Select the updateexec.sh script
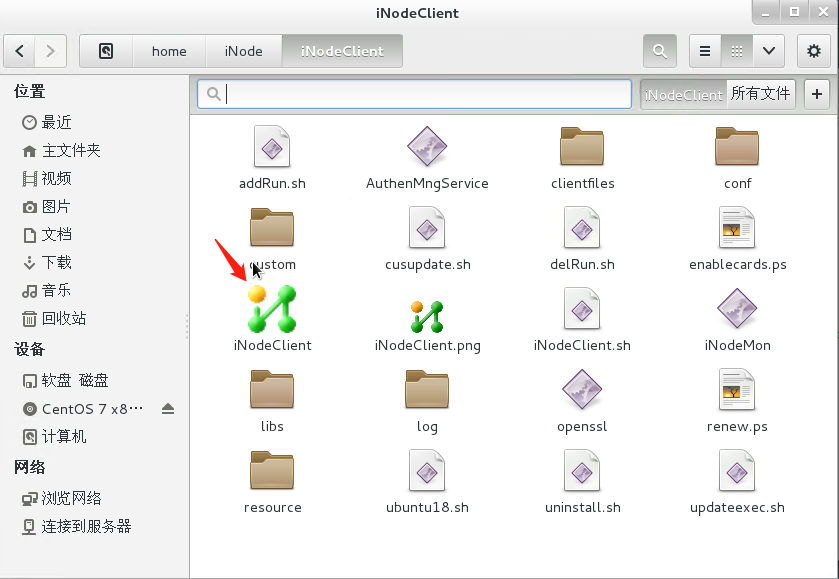The width and height of the screenshot is (839, 579). coord(737,470)
